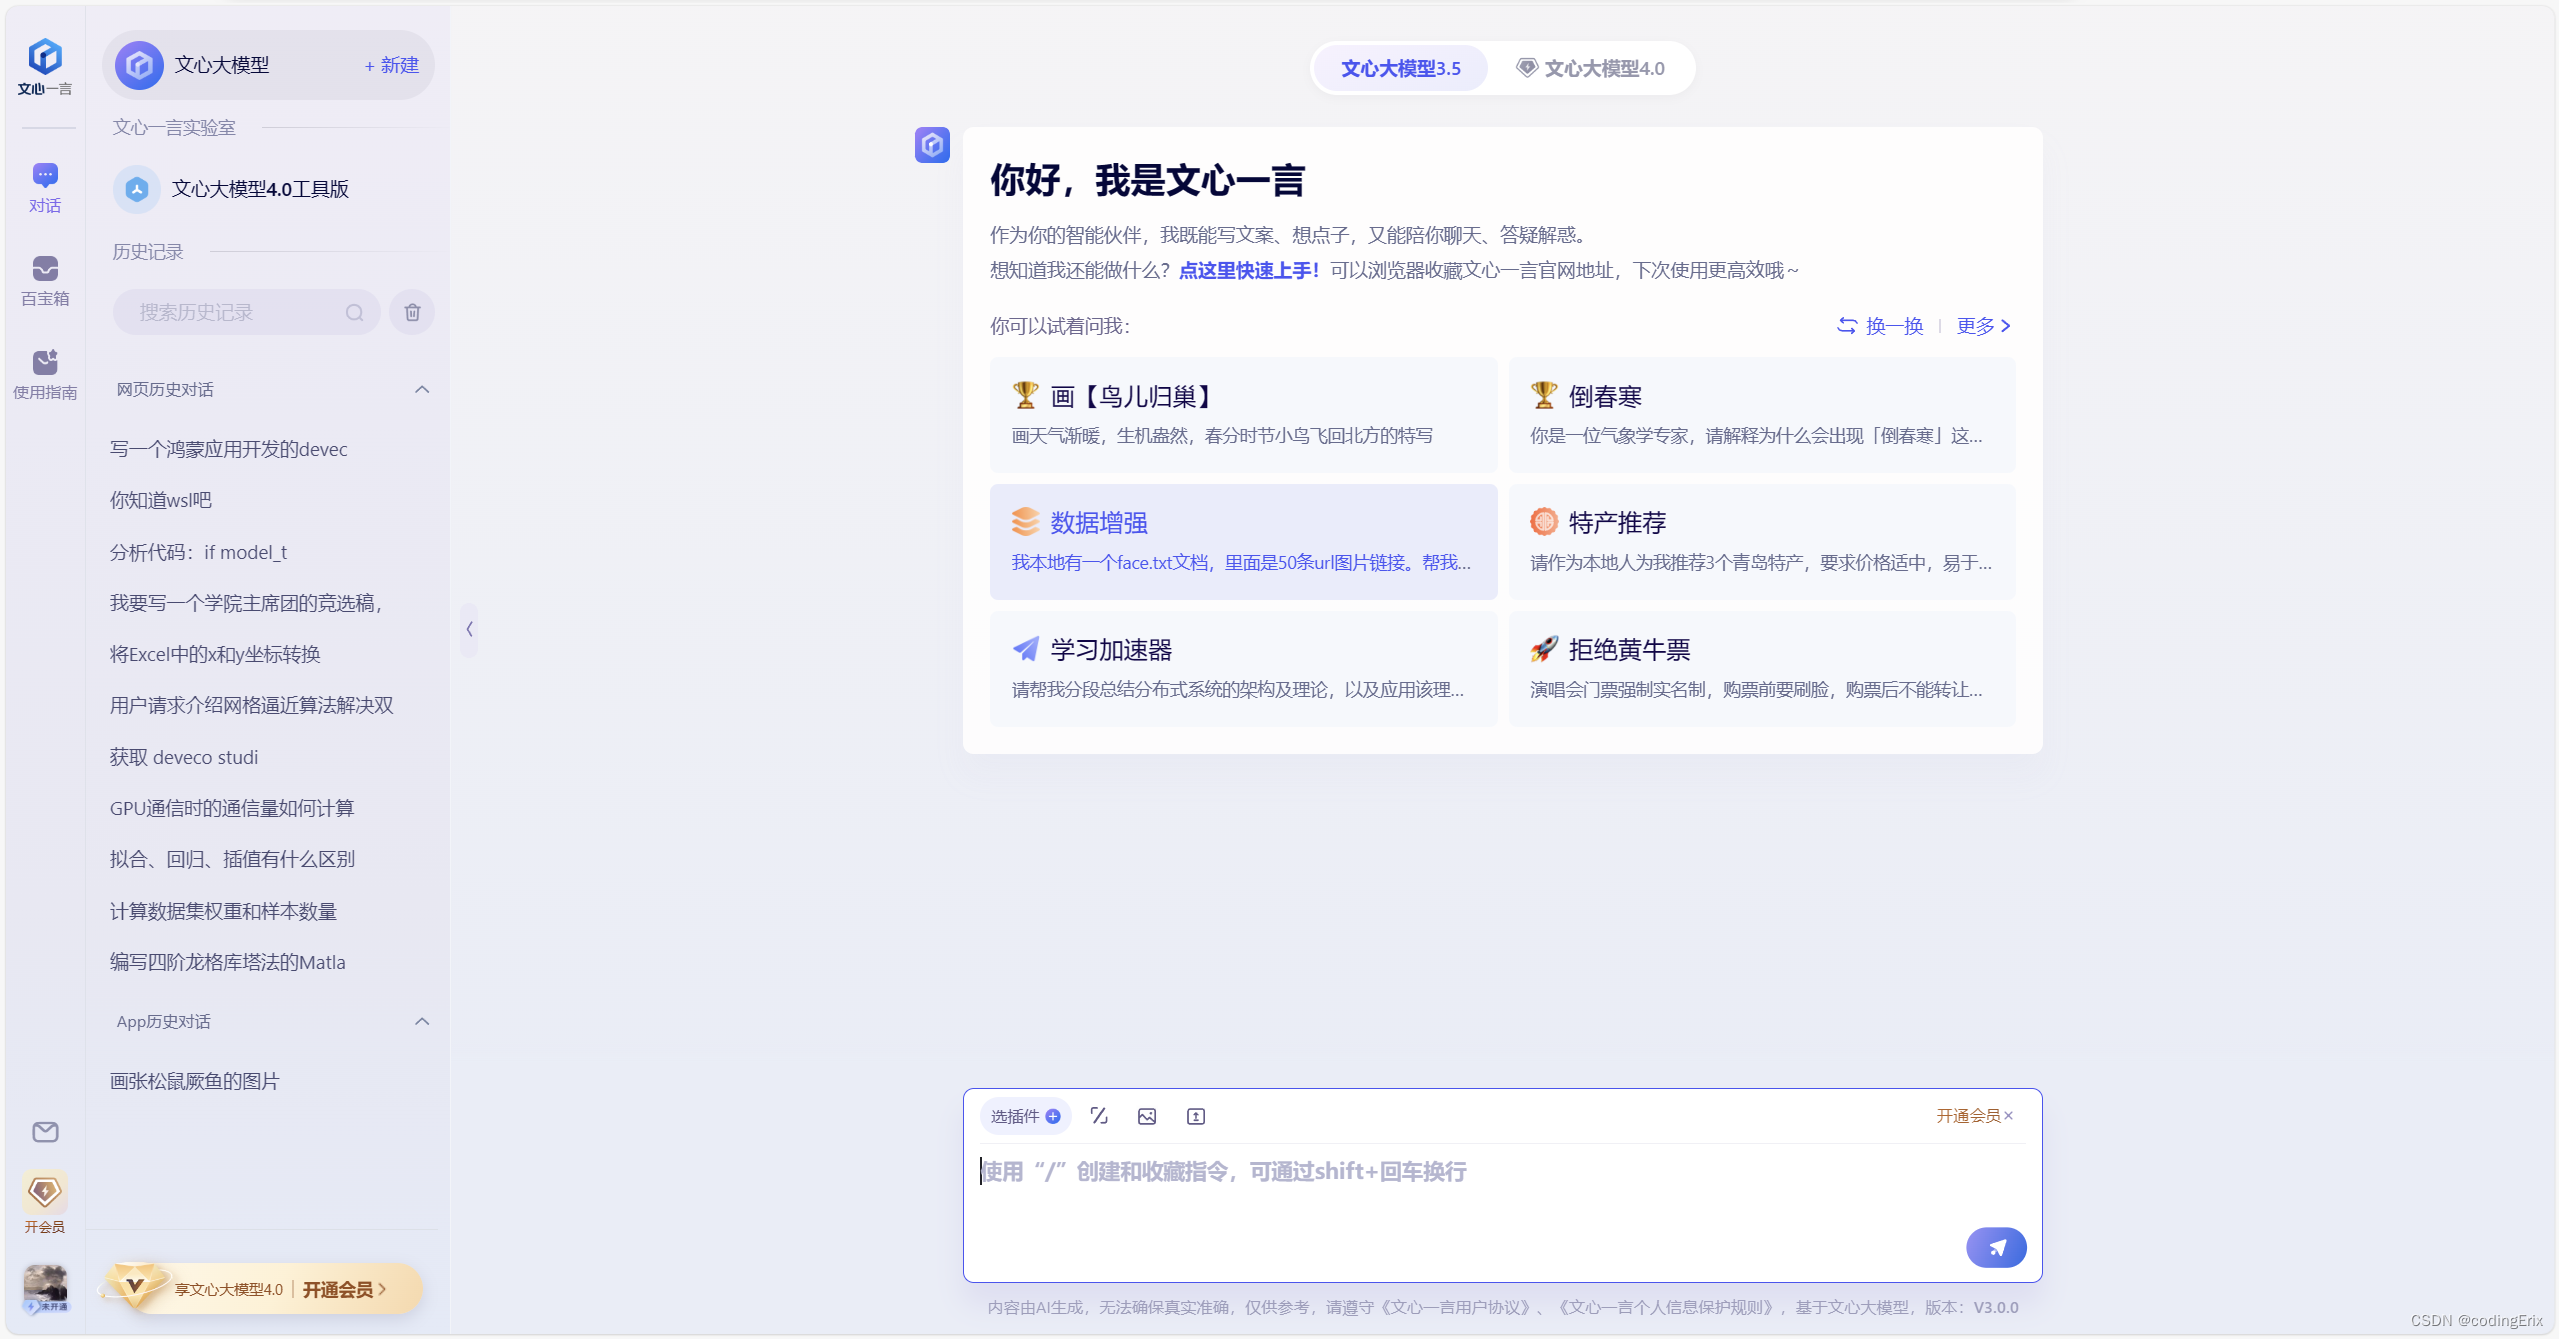The height and width of the screenshot is (1339, 2559).
Task: Click the 享文心大模型4.0 开通会员 banner
Action: [265, 1289]
